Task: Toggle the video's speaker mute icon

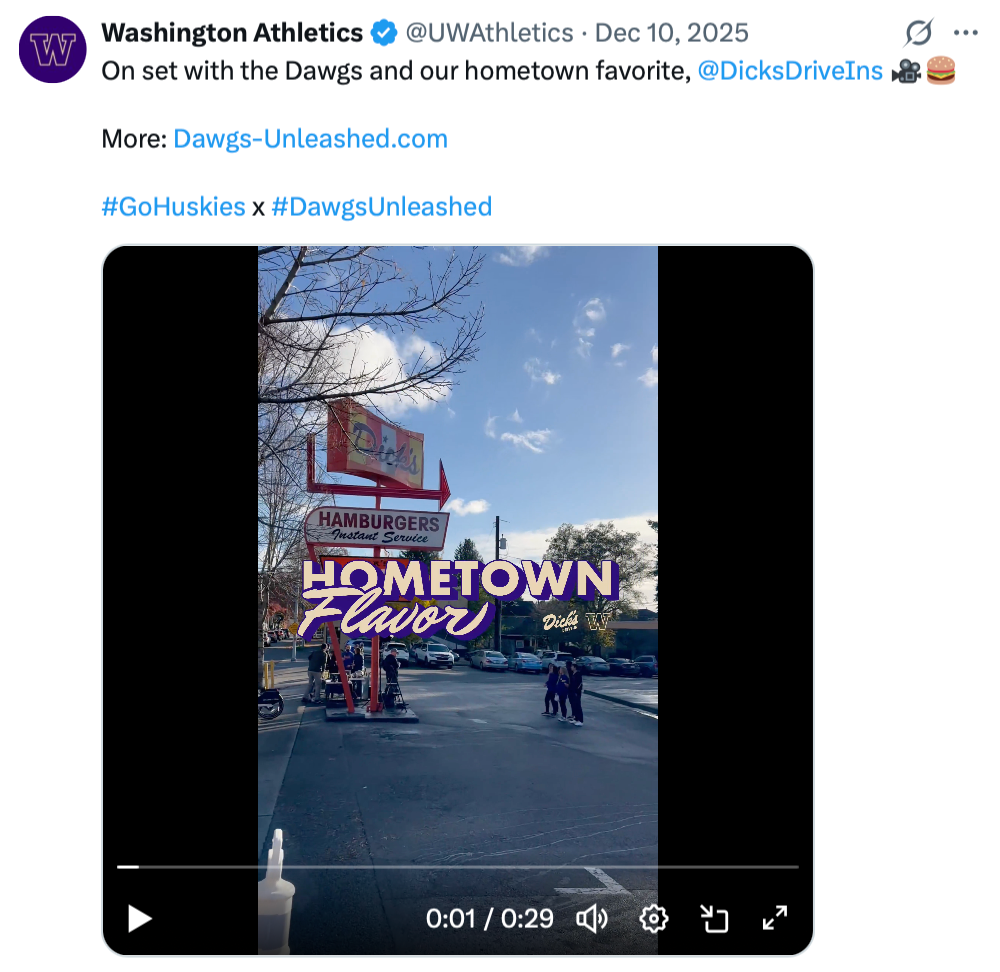Action: click(x=593, y=918)
